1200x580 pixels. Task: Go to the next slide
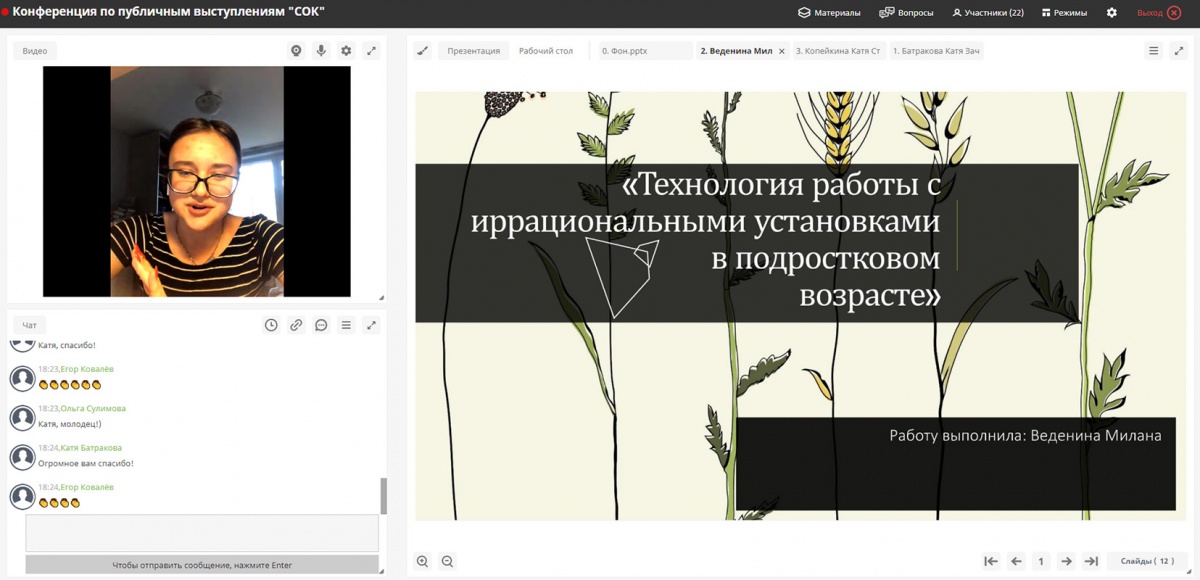click(x=1066, y=562)
